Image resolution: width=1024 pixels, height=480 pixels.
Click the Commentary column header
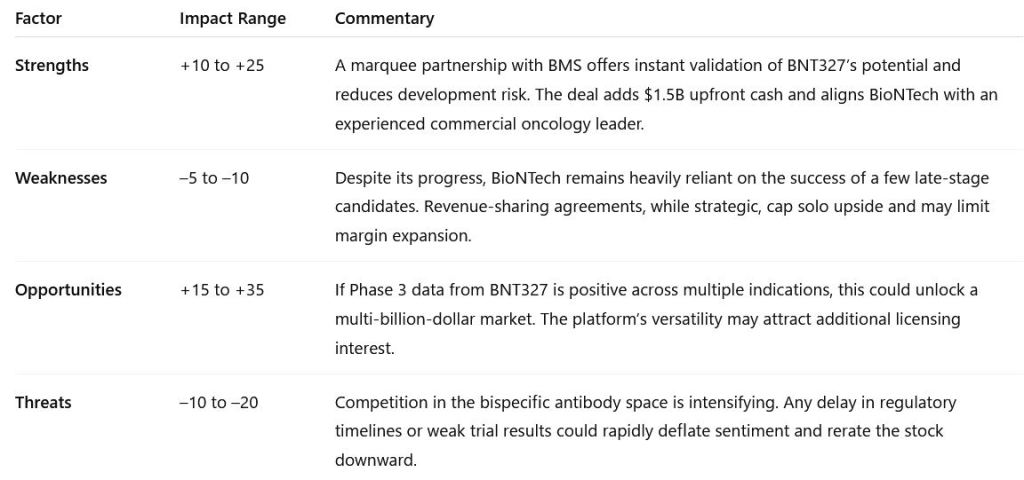pyautogui.click(x=384, y=19)
